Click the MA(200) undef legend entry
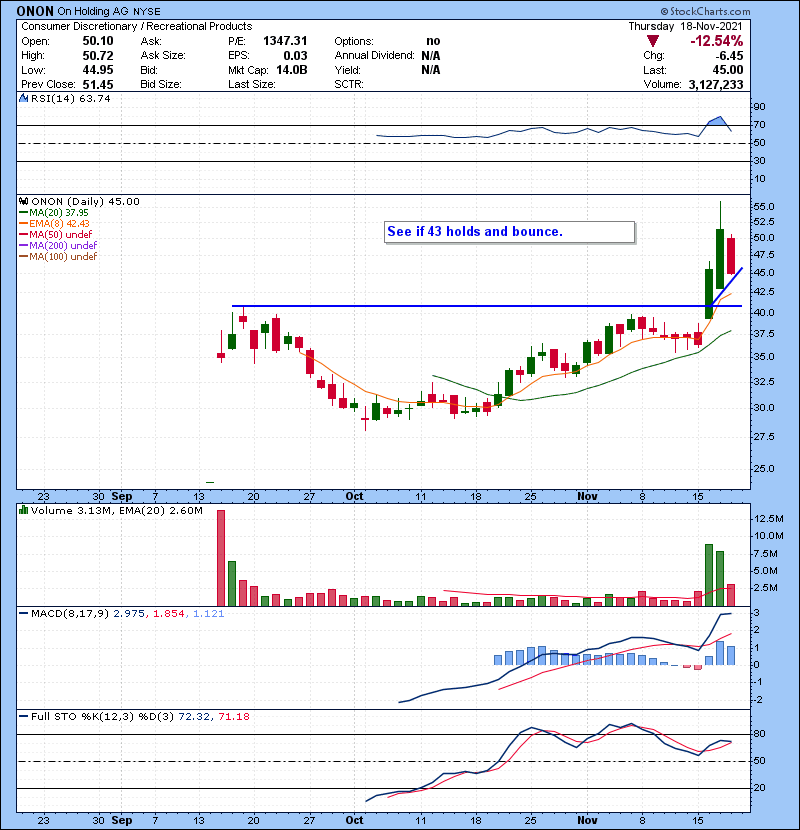800x830 pixels. coord(63,246)
